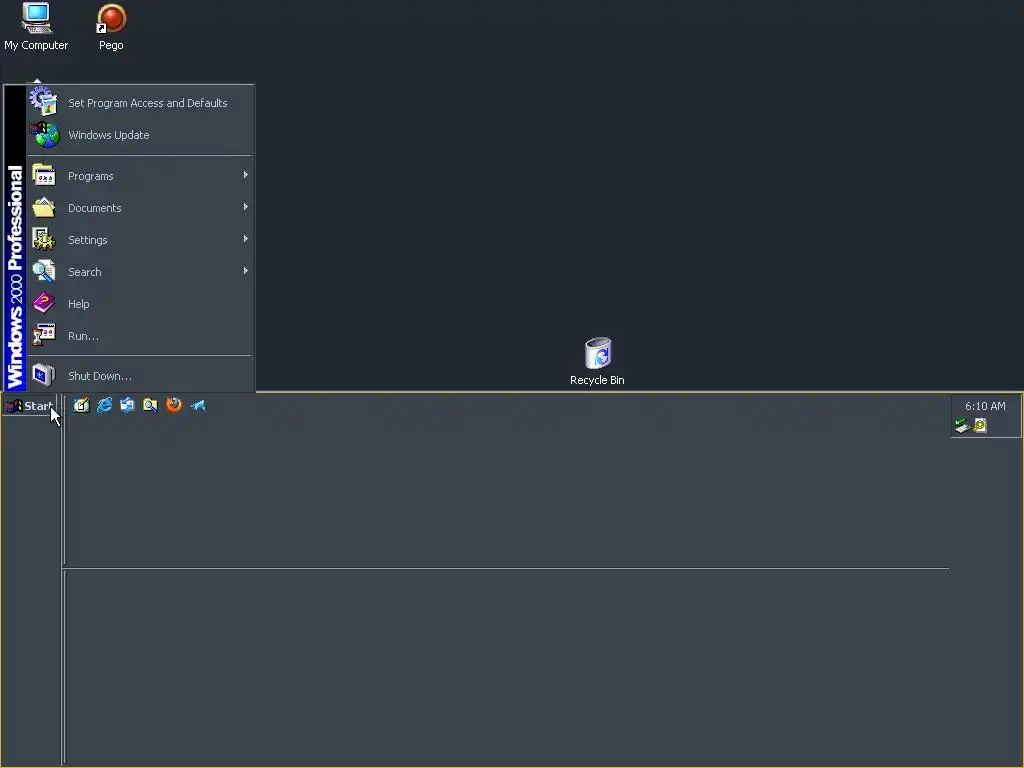Image resolution: width=1024 pixels, height=768 pixels.
Task: Open Set Program Access and Defaults
Action: coord(140,103)
